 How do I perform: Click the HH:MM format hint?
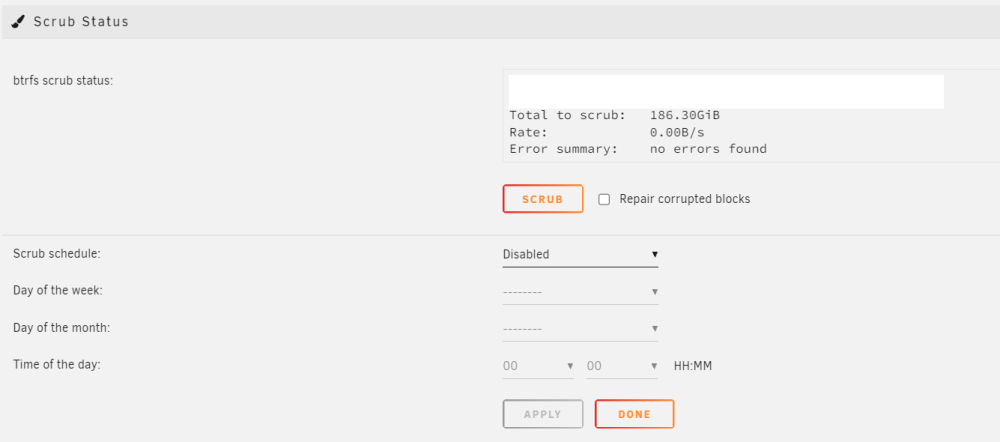(x=693, y=366)
